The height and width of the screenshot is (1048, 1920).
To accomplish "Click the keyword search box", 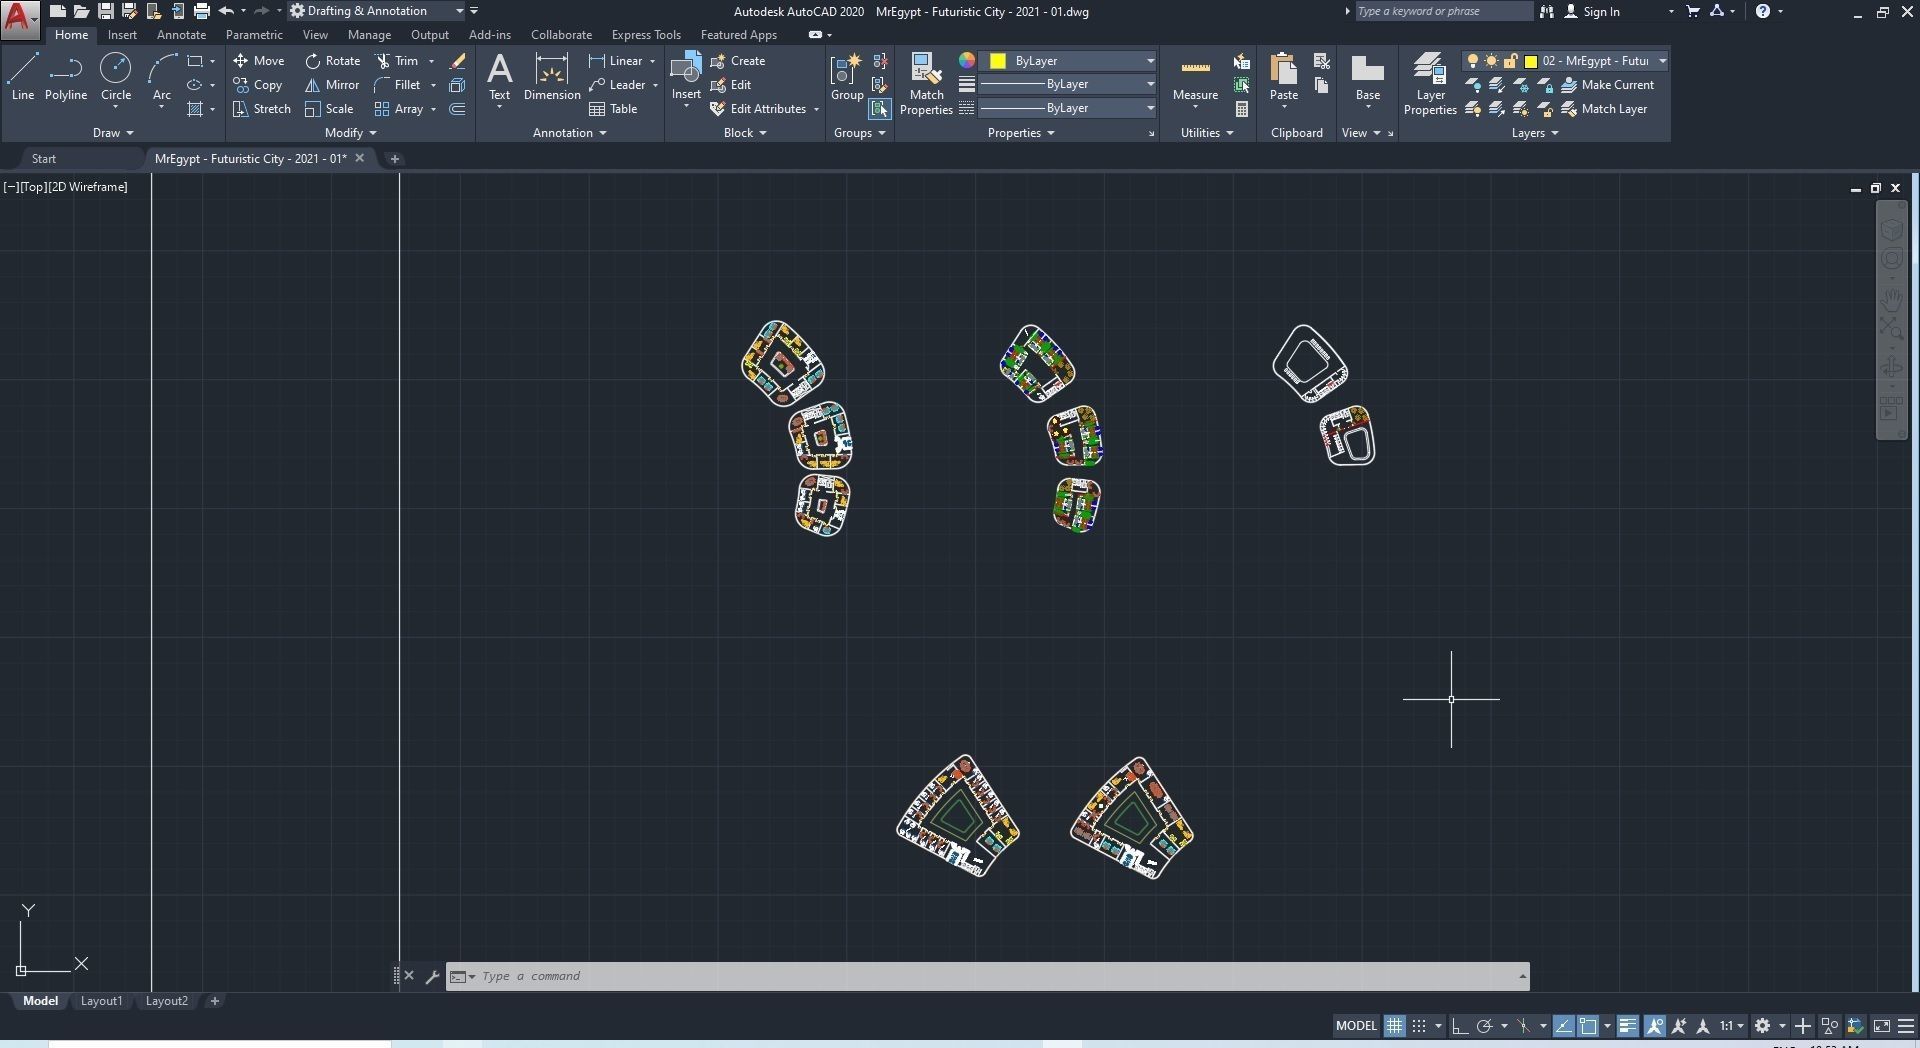I will tap(1443, 11).
